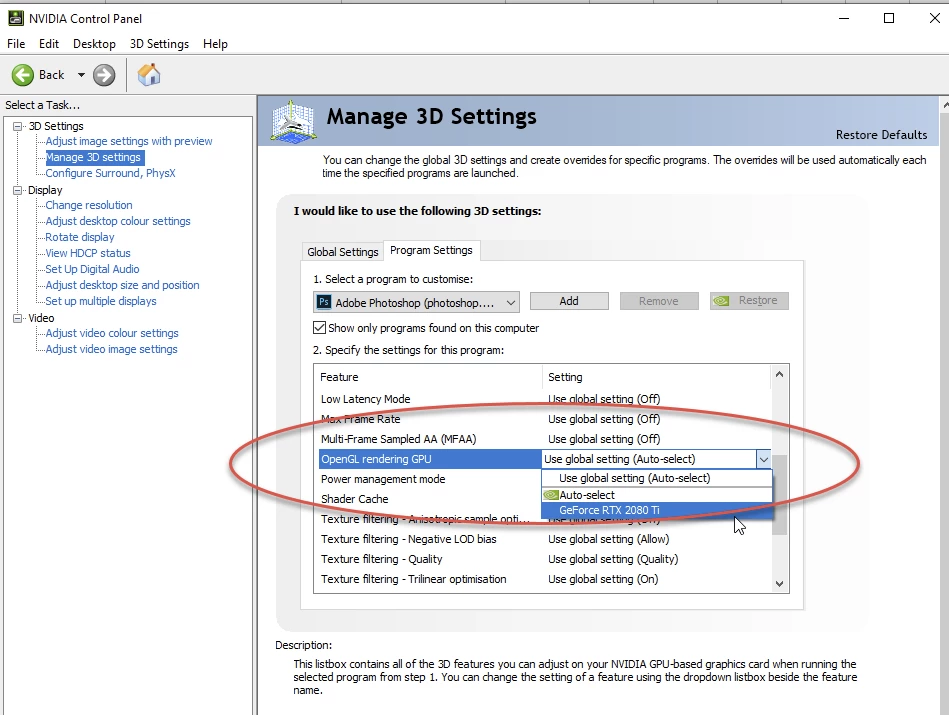Toggle Show only programs found on this computer
This screenshot has width=949, height=715.
point(319,328)
